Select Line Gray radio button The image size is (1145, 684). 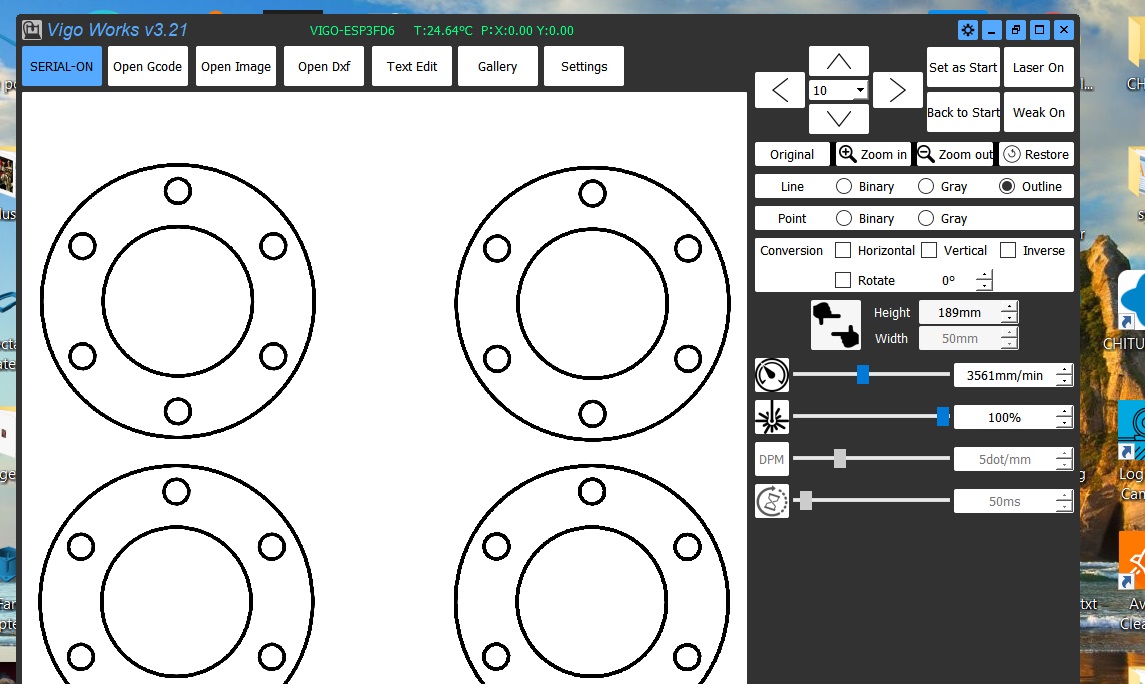tap(926, 186)
